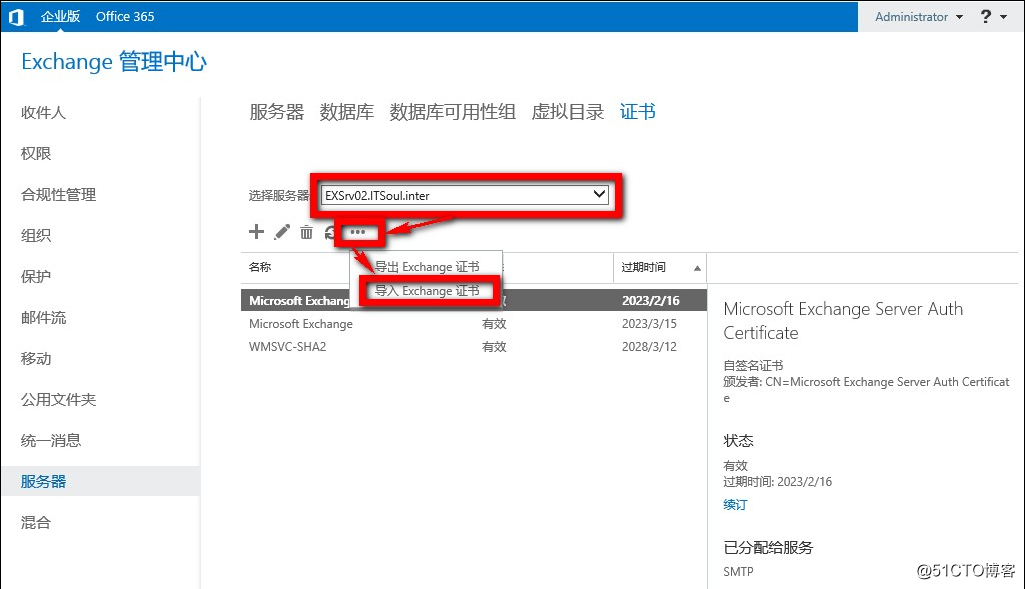Open 权限 in left navigation

(x=36, y=154)
